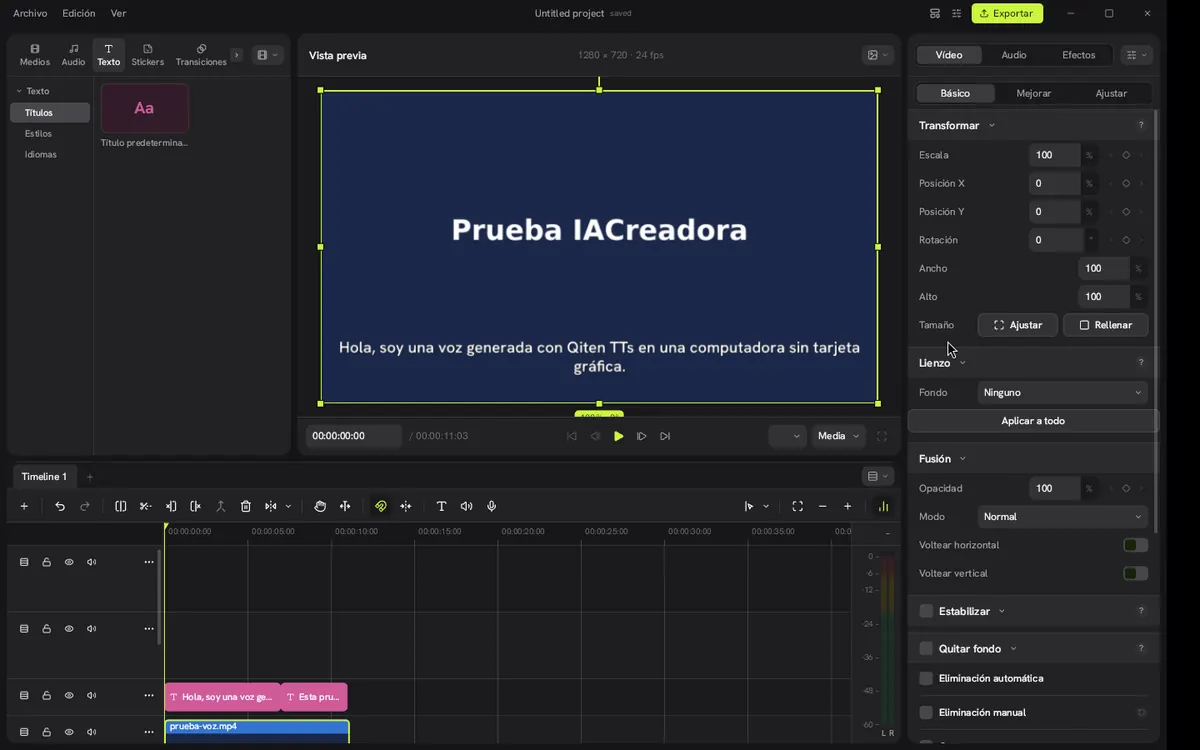Viewport: 1200px width, 750px height.
Task: Hide the prueba-voz.mp4 track with eye icon
Action: pos(69,732)
